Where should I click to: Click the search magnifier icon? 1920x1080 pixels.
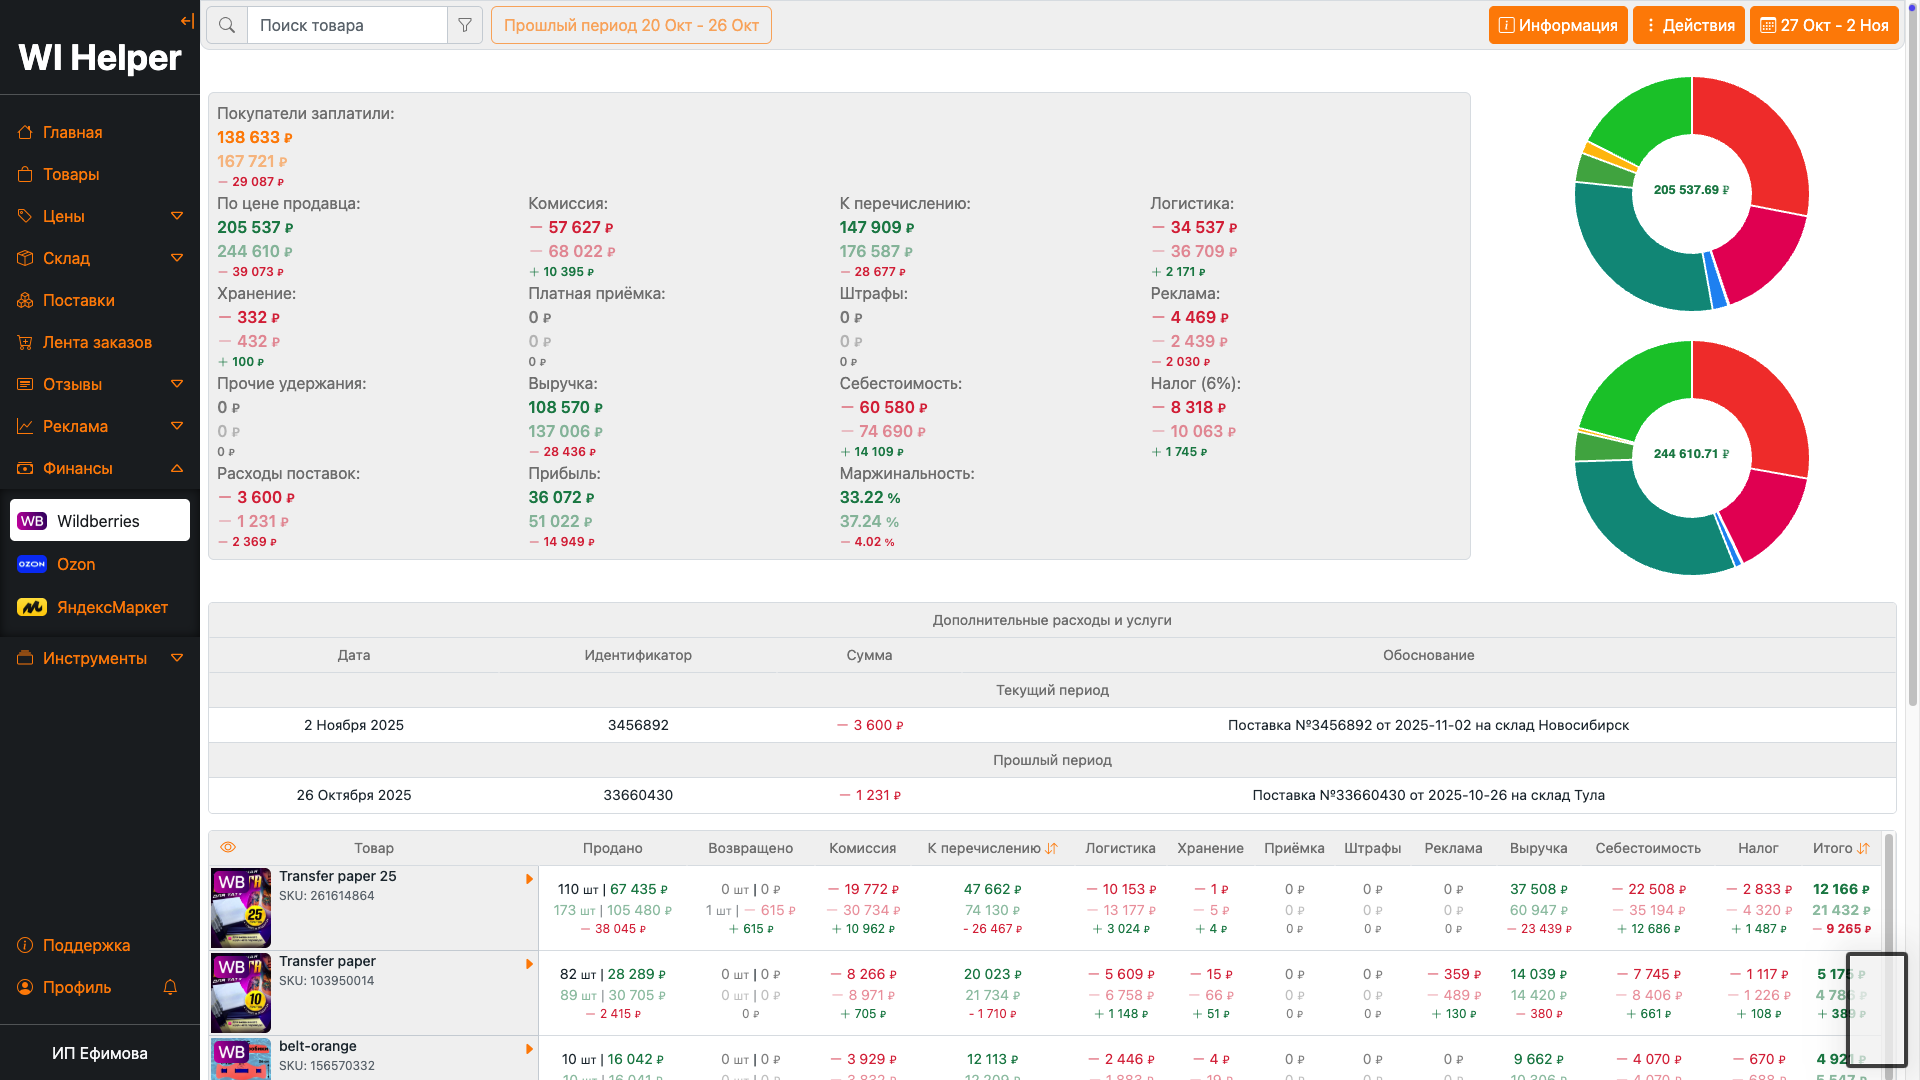pos(227,25)
